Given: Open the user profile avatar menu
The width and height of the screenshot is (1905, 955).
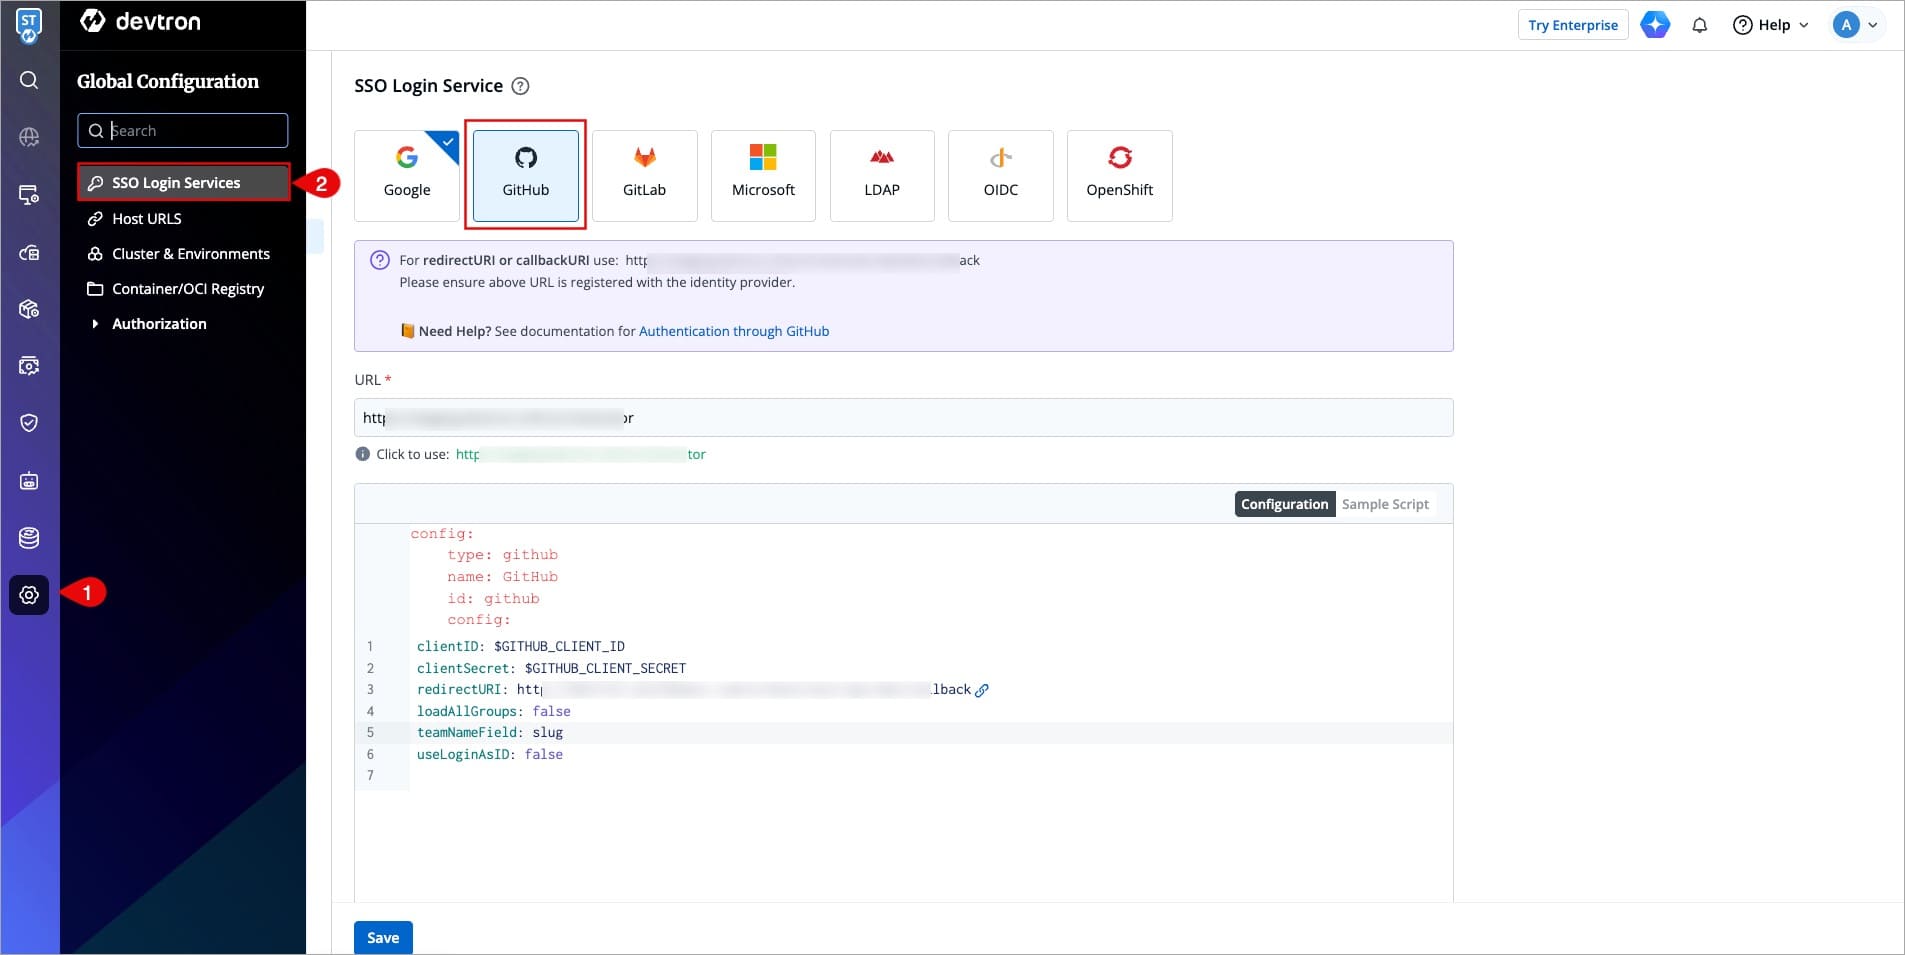Looking at the screenshot, I should pos(1855,25).
